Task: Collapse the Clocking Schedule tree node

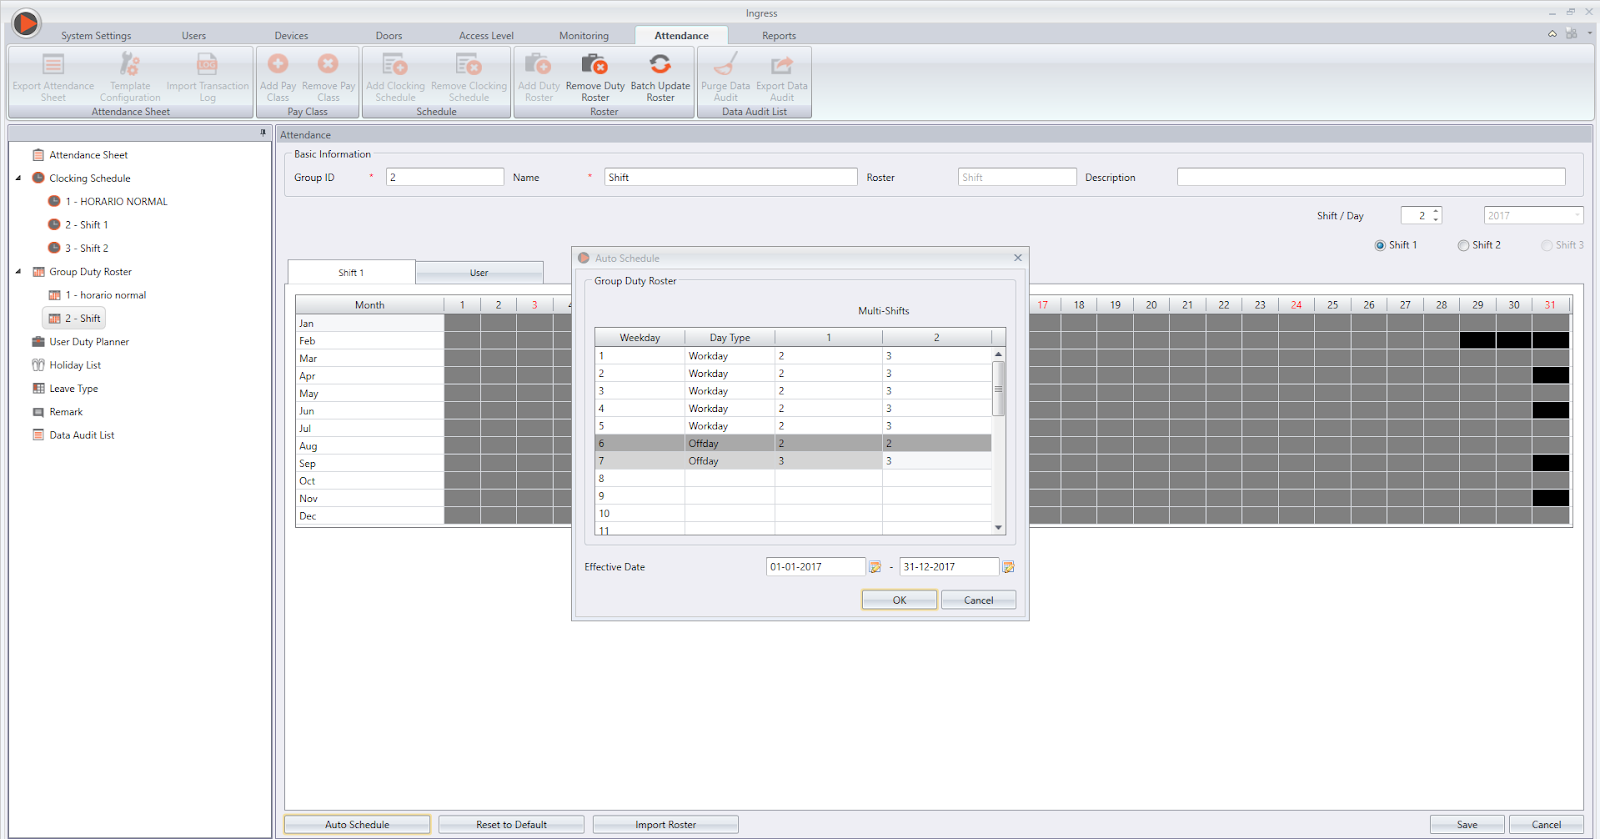Action: pyautogui.click(x=18, y=178)
